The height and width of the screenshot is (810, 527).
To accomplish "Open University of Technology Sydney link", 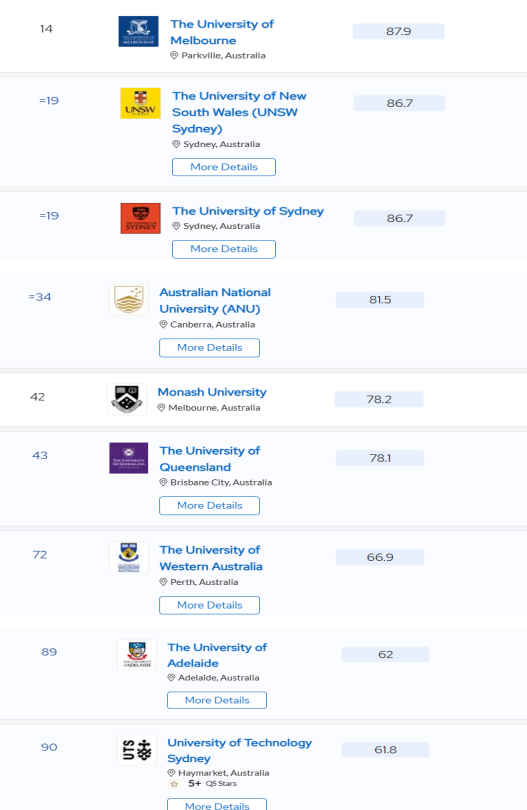I will point(239,750).
